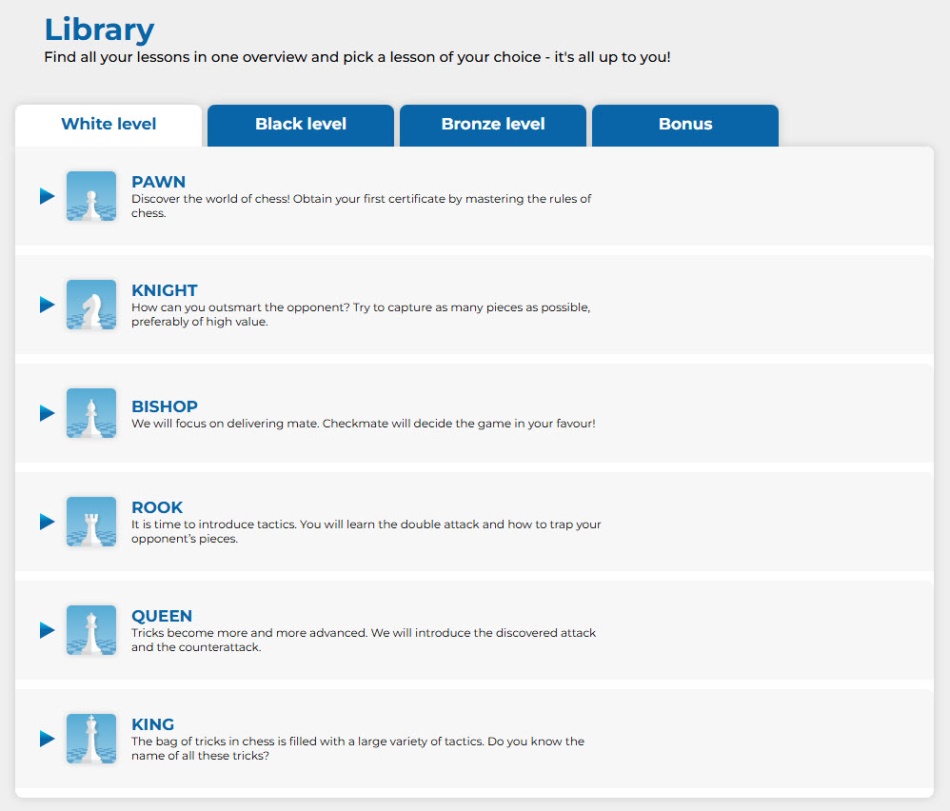This screenshot has height=811, width=950.
Task: Open the KNIGHT lesson title link
Action: [164, 291]
